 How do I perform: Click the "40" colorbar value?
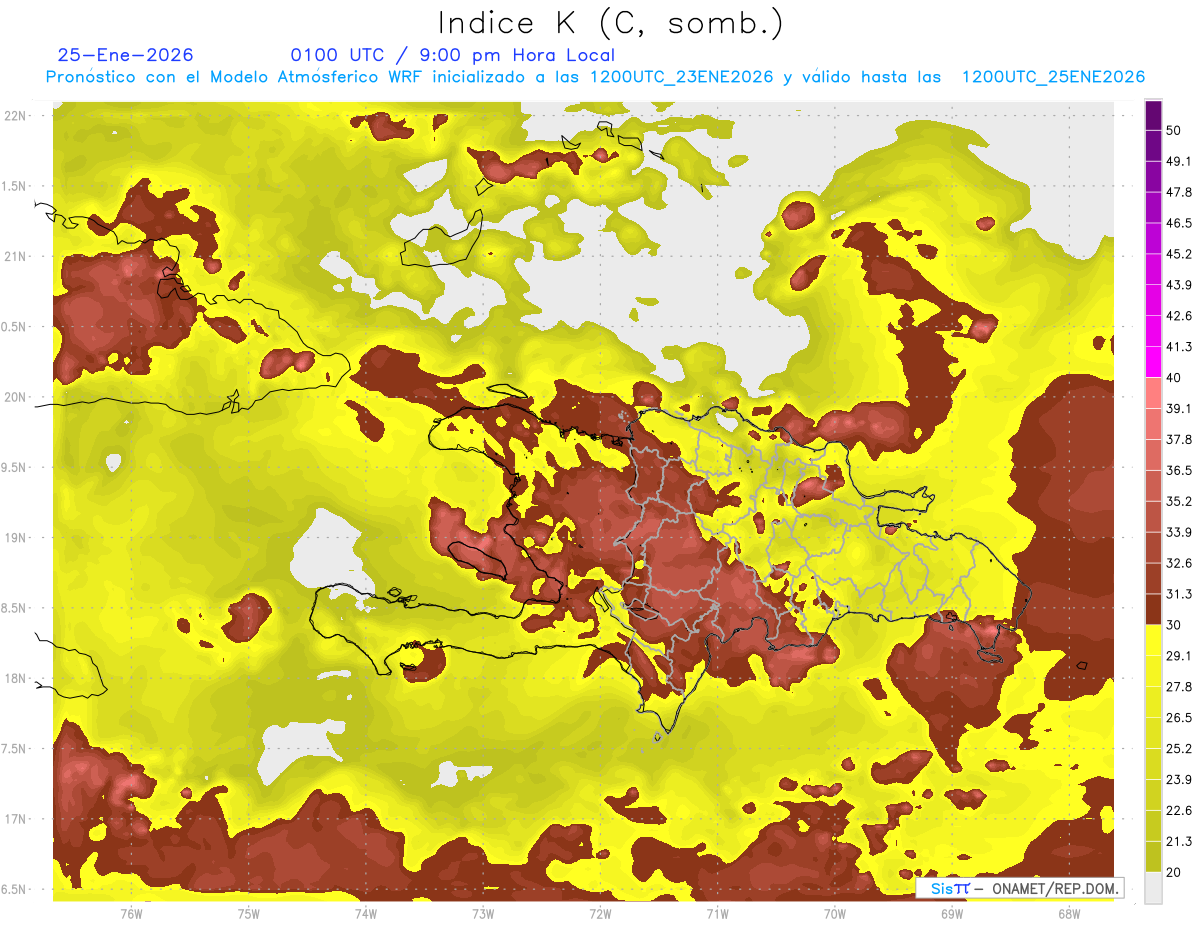[x=1174, y=378]
